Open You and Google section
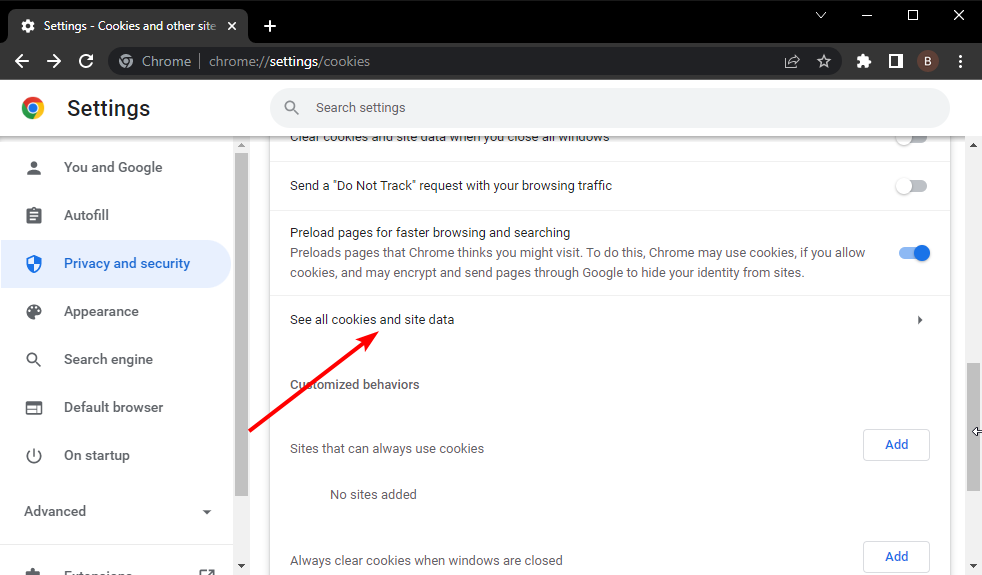The image size is (982, 575). point(116,167)
